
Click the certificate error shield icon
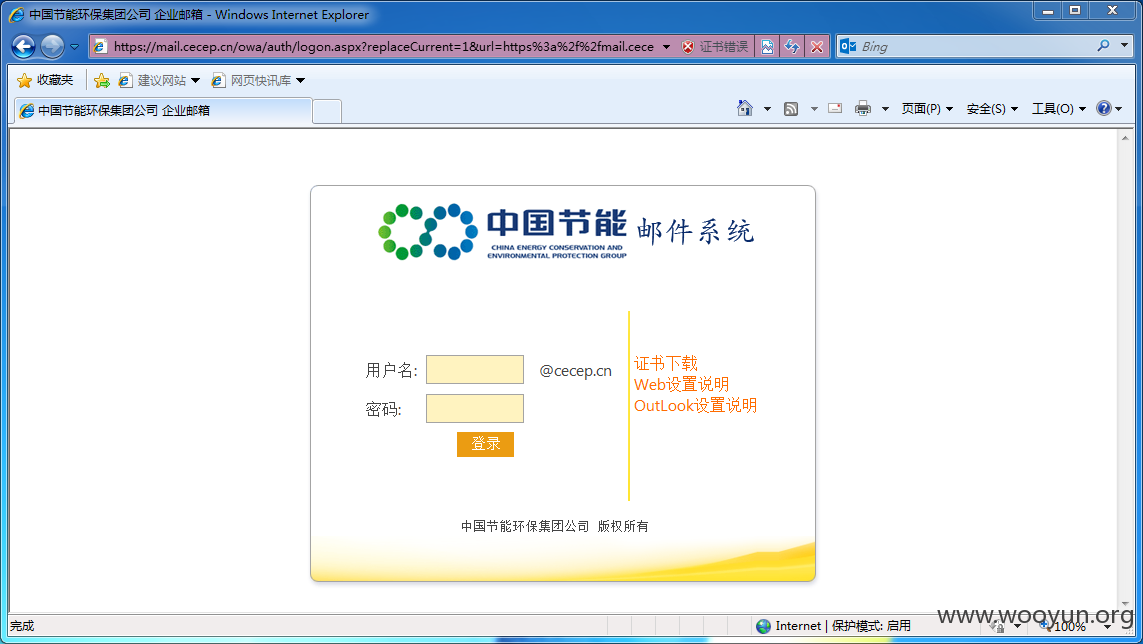[688, 47]
